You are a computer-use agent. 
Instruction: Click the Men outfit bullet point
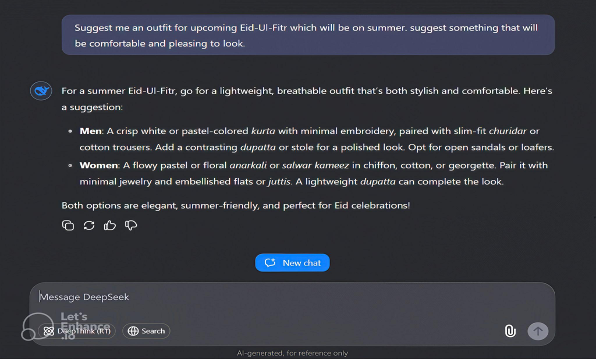(x=316, y=139)
